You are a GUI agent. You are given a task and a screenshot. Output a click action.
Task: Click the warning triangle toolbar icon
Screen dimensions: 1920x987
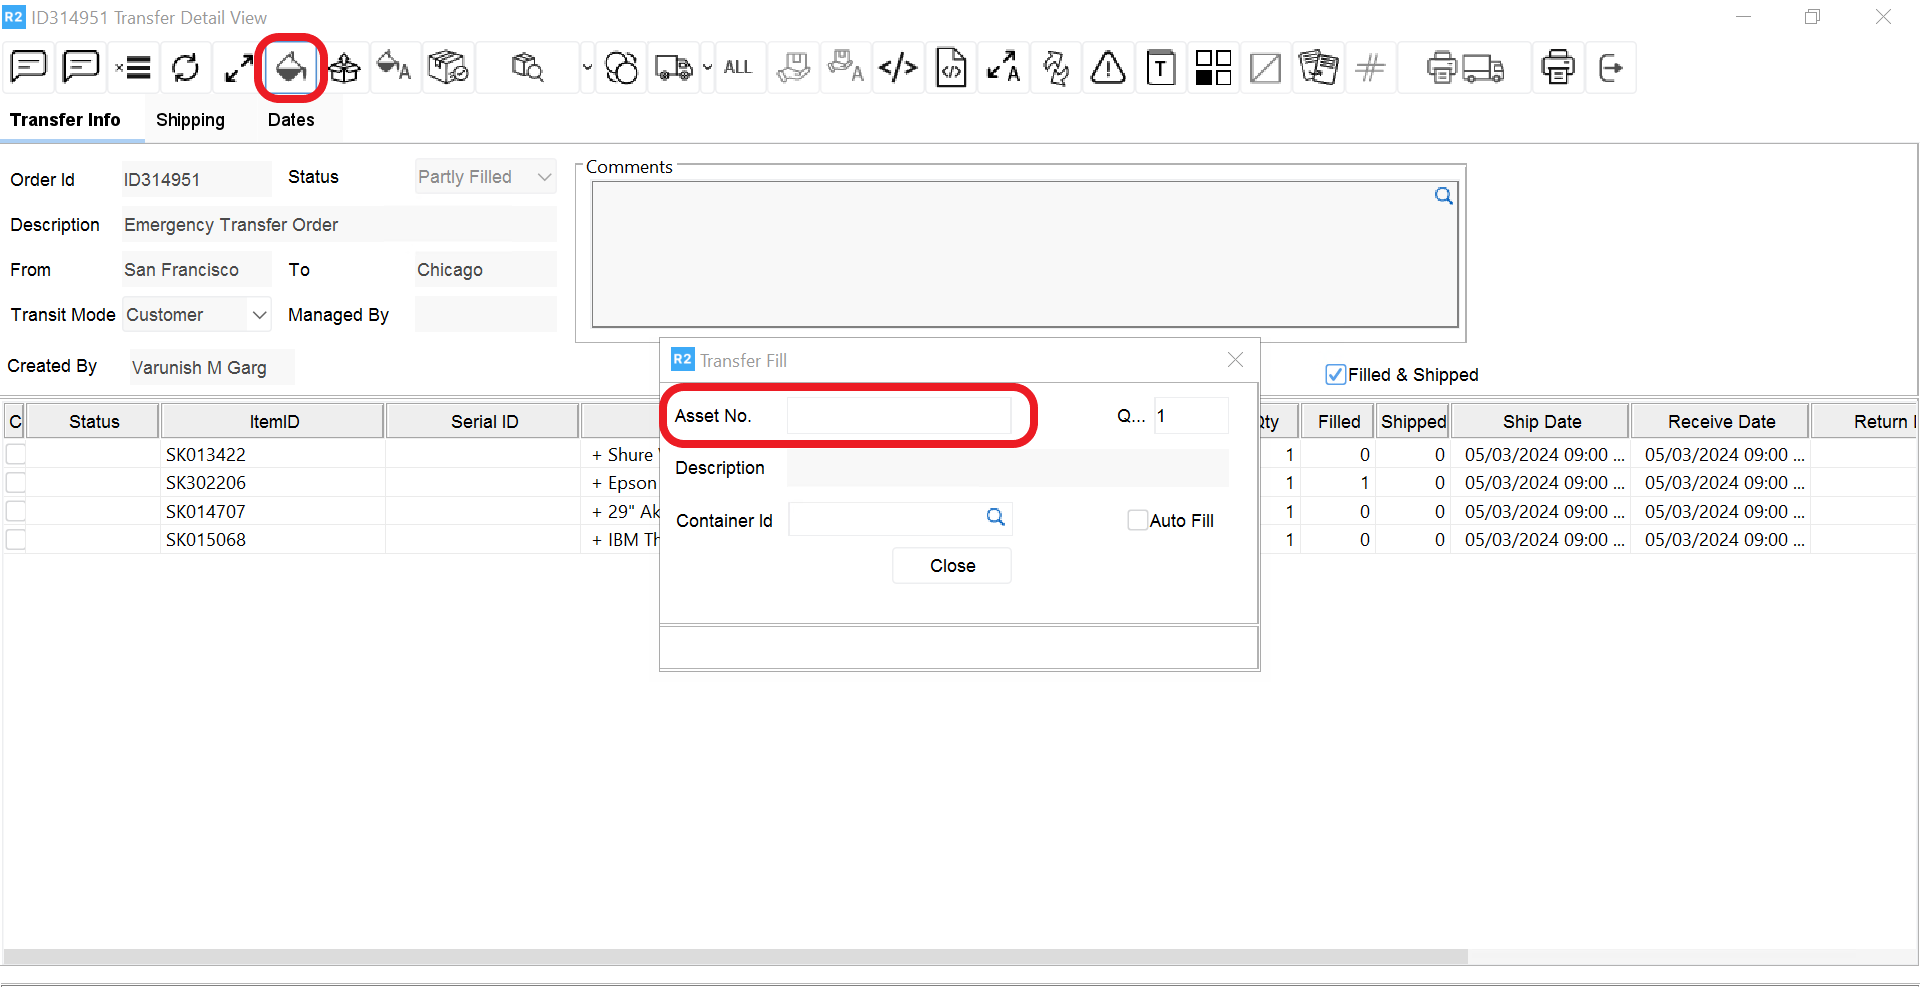1108,68
